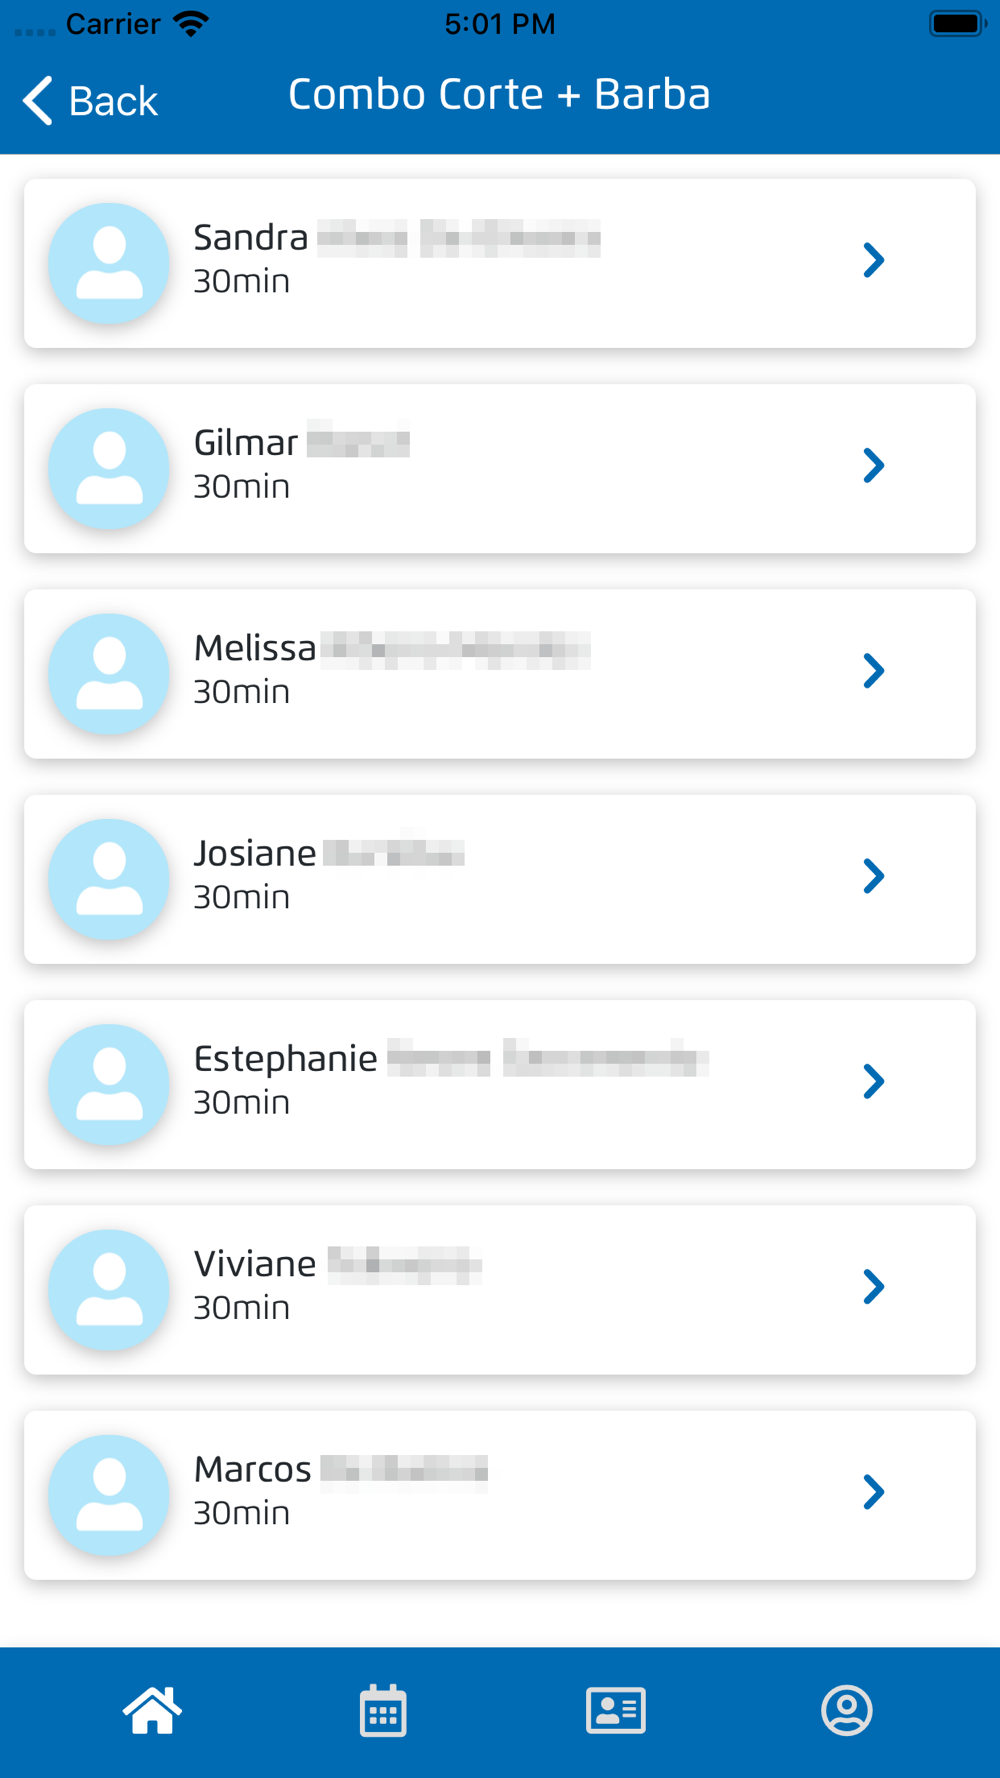Click the back arrow chevron icon
The height and width of the screenshot is (1778, 1000).
[38, 101]
